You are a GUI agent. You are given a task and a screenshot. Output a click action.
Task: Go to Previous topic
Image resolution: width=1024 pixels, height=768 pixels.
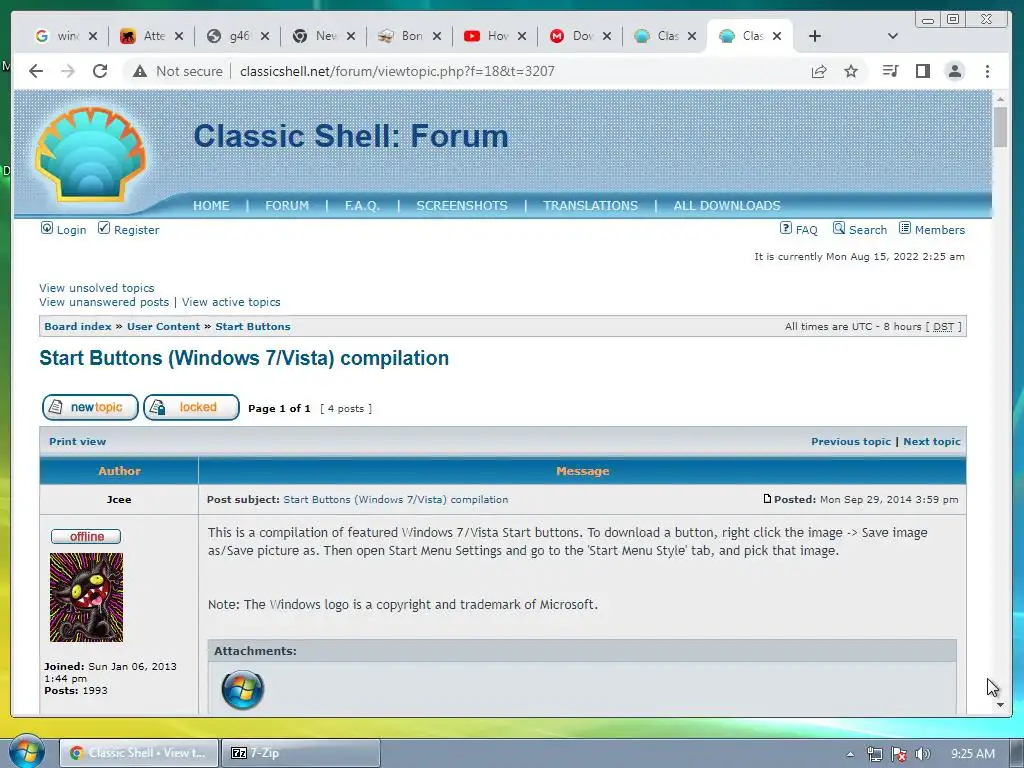(851, 441)
